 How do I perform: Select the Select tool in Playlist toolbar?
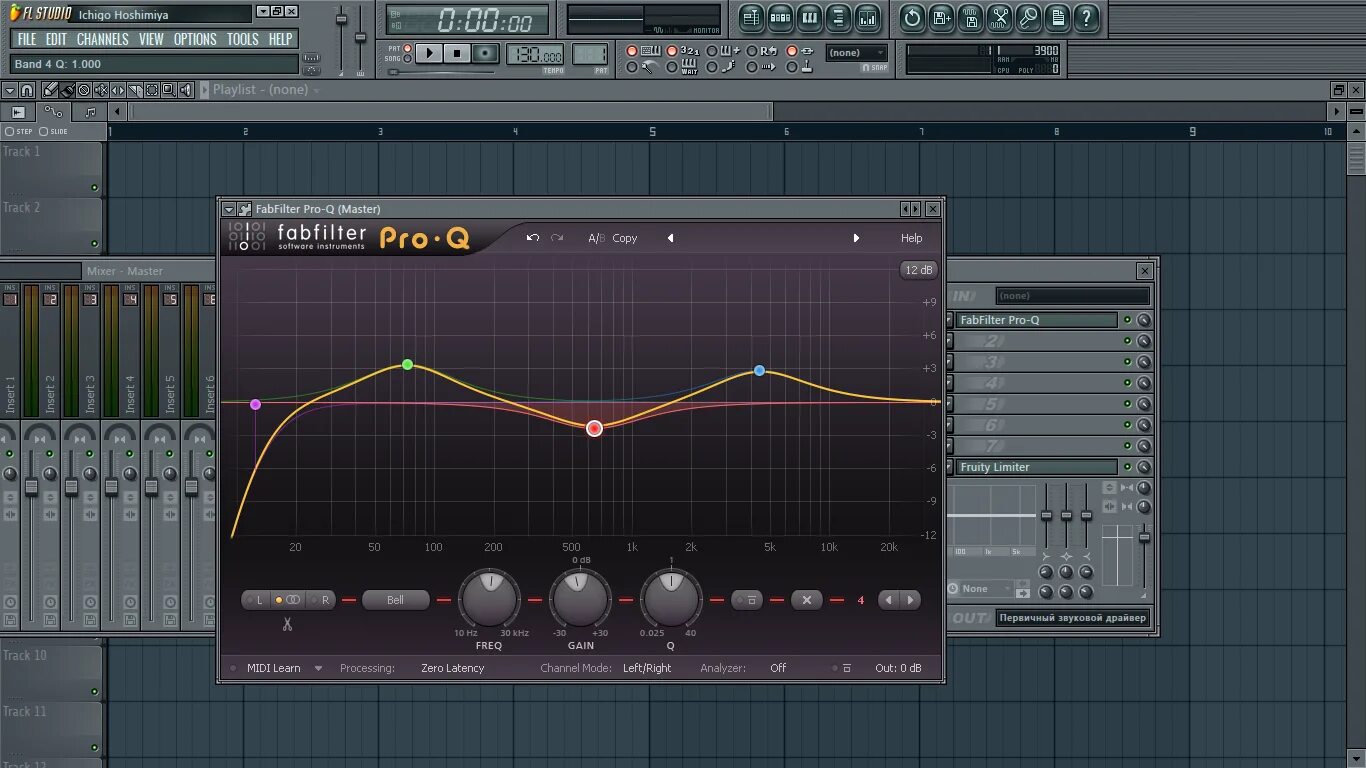[152, 90]
